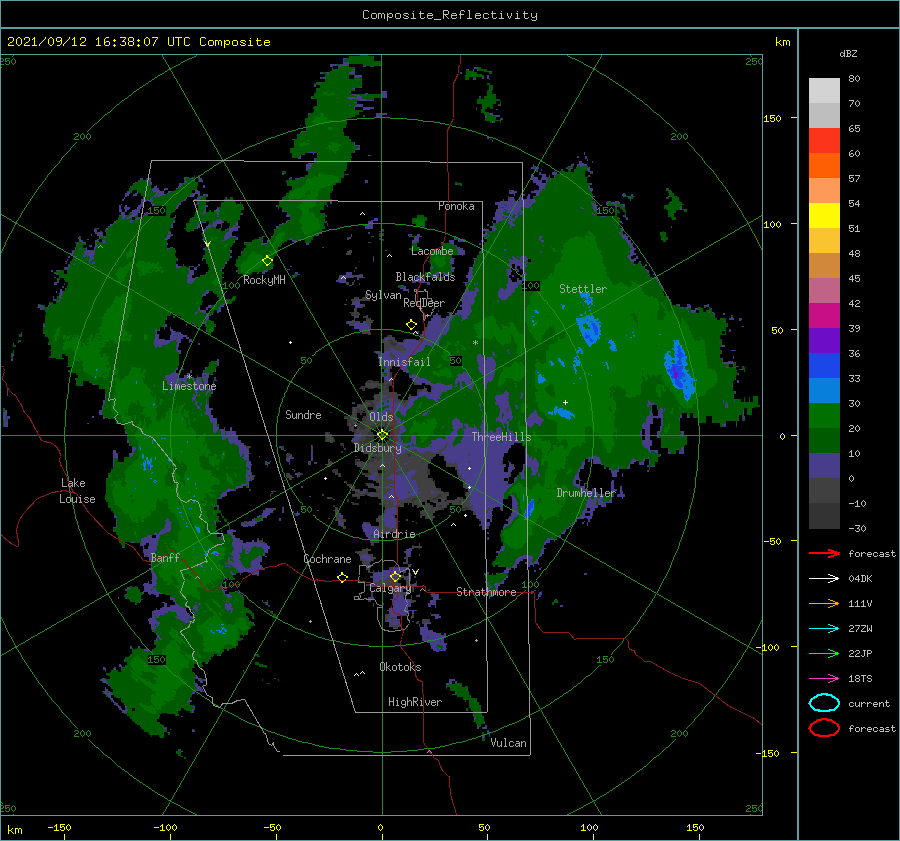900x841 pixels.
Task: Click the Strathmore label
Action: pyautogui.click(x=486, y=592)
